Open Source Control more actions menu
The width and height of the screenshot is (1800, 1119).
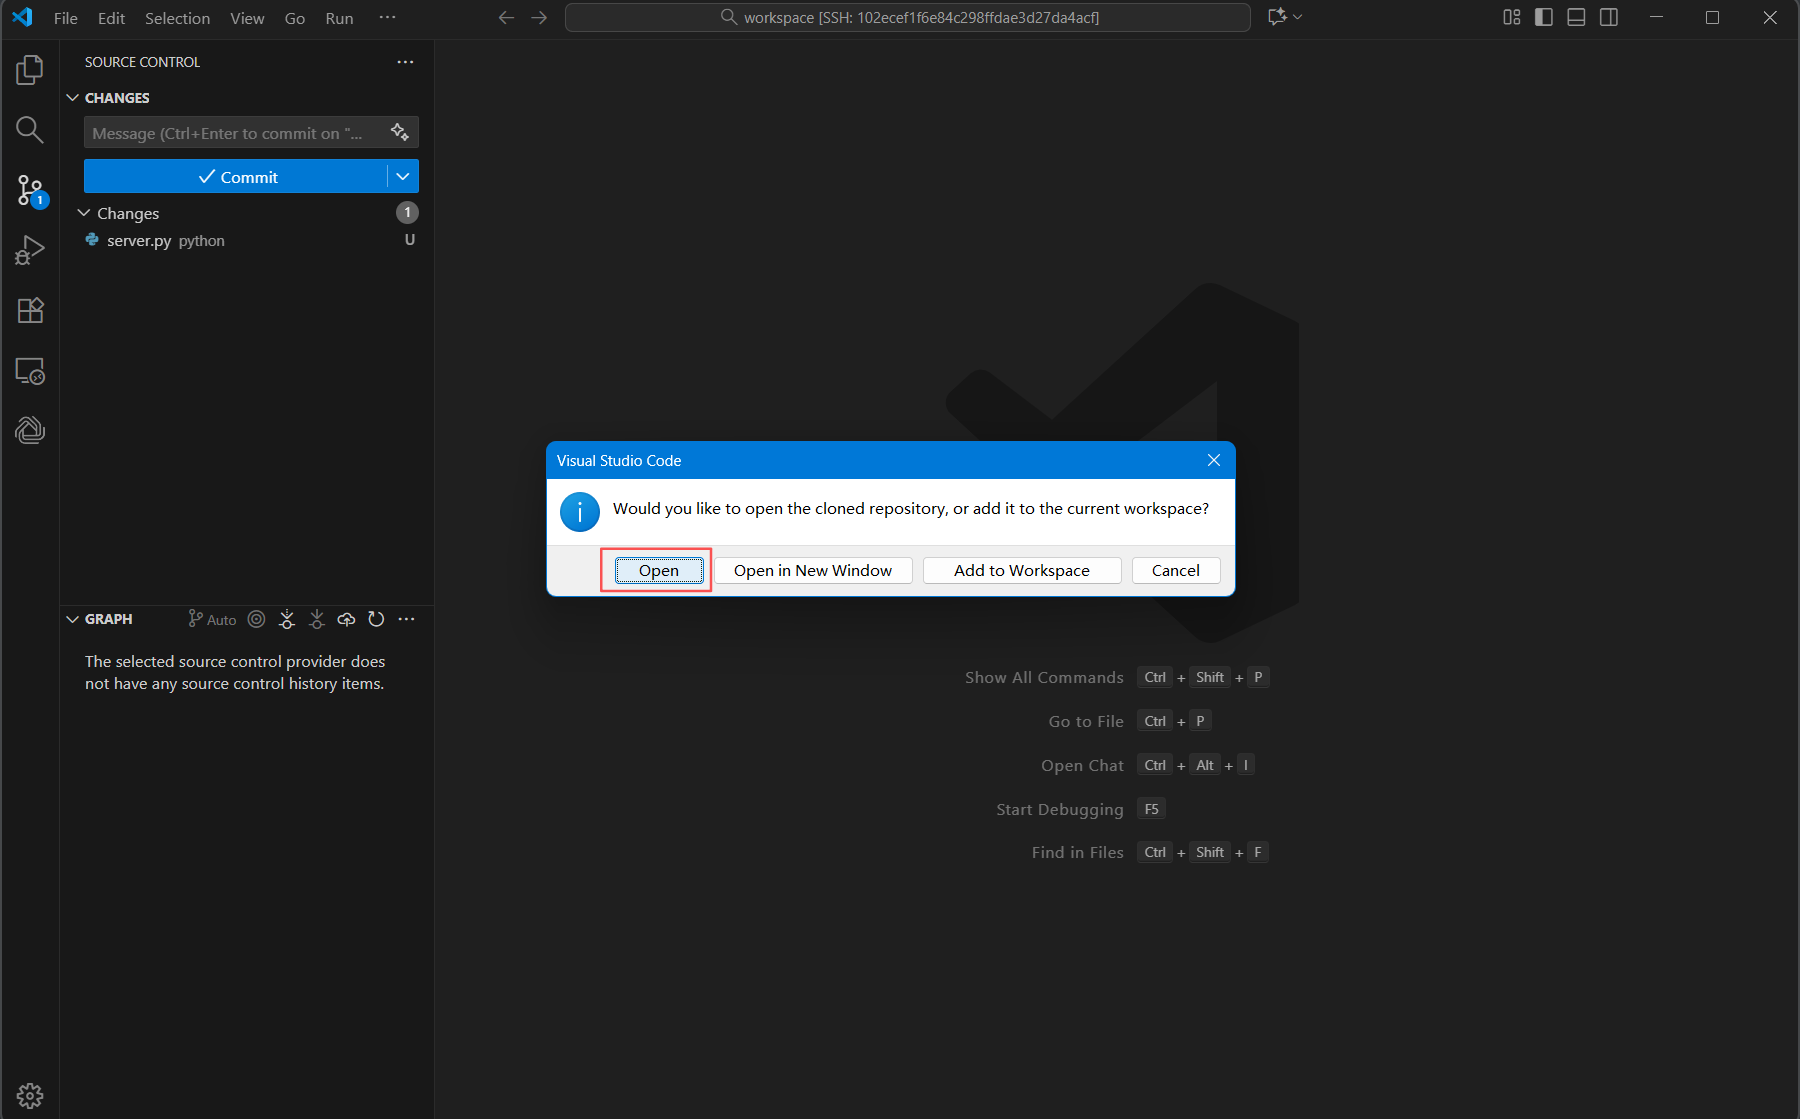[x=405, y=62]
